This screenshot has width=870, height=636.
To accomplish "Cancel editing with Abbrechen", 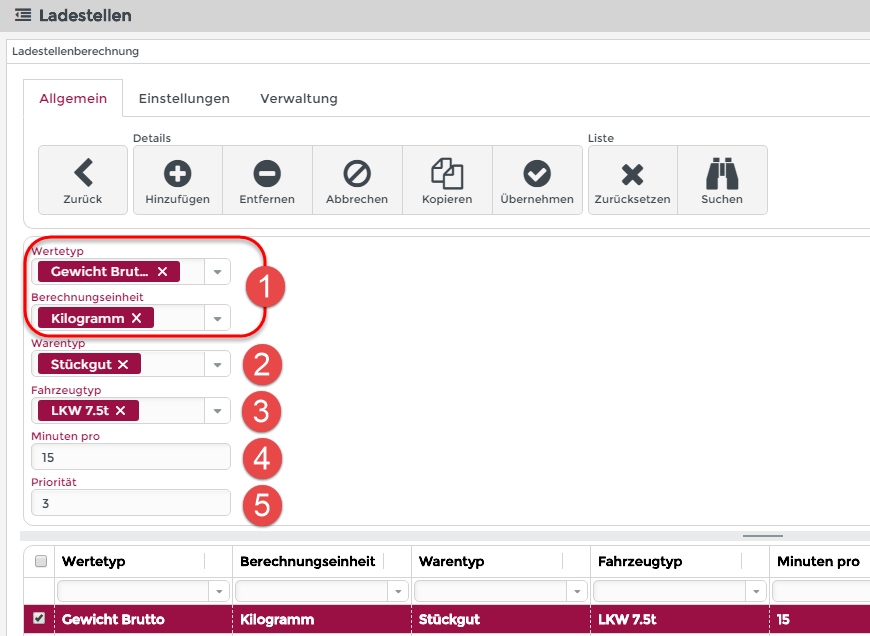I will click(357, 180).
